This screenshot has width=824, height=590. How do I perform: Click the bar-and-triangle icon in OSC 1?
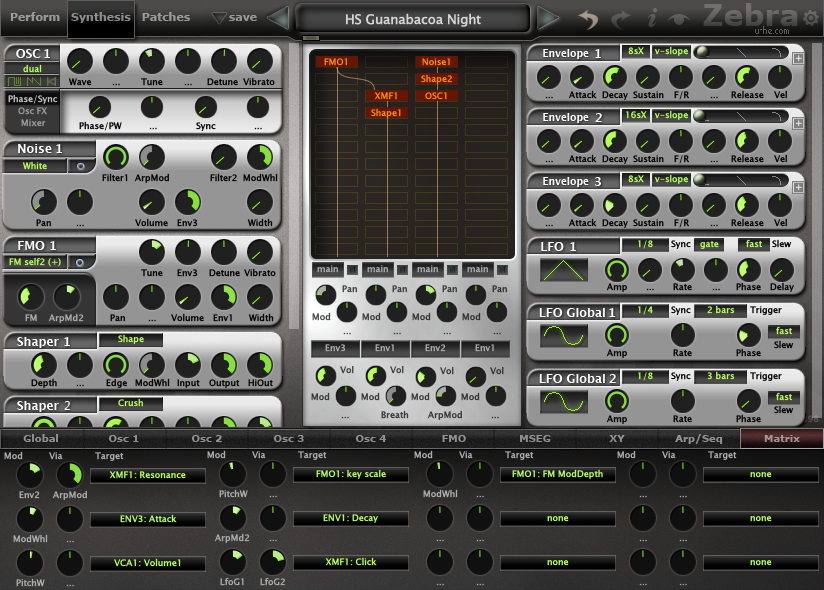52,81
